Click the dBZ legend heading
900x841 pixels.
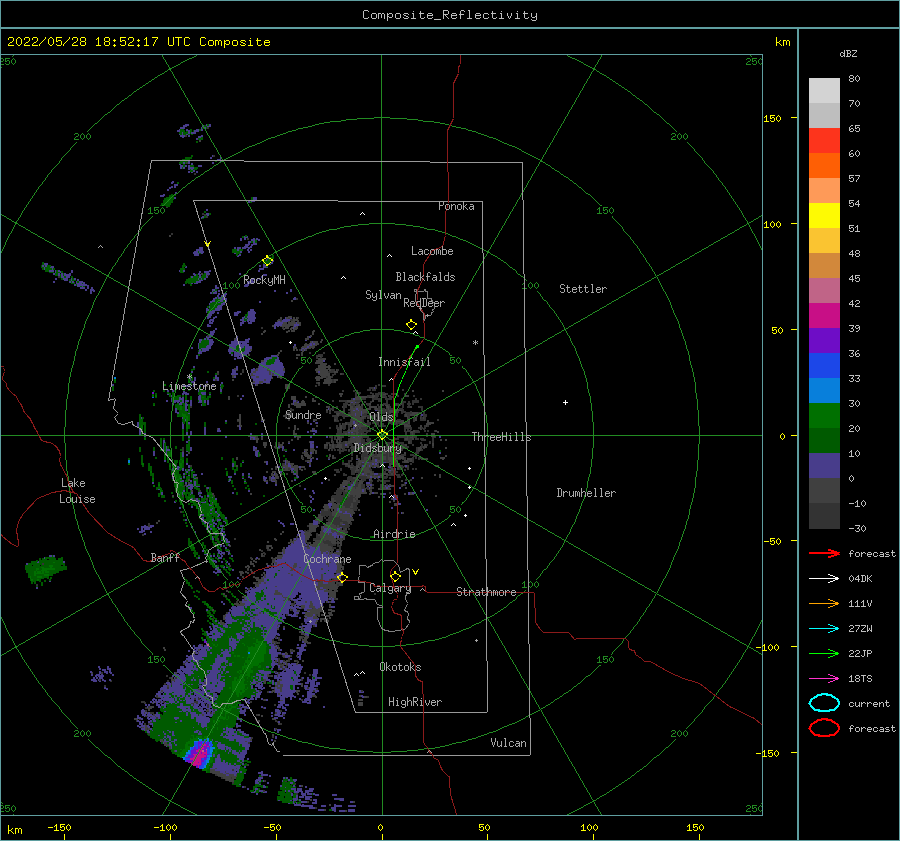tap(848, 53)
